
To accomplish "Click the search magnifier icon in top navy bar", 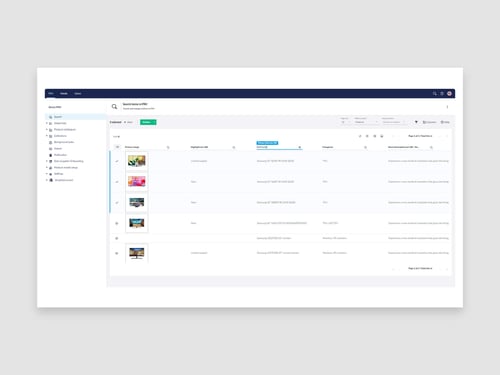I will click(x=435, y=94).
